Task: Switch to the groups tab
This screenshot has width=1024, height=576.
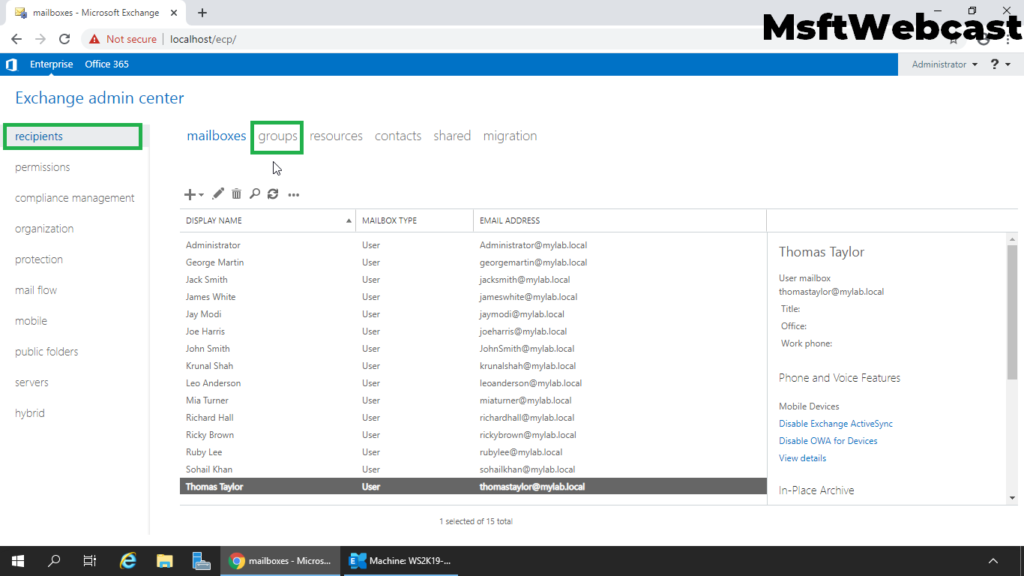Action: pos(278,136)
